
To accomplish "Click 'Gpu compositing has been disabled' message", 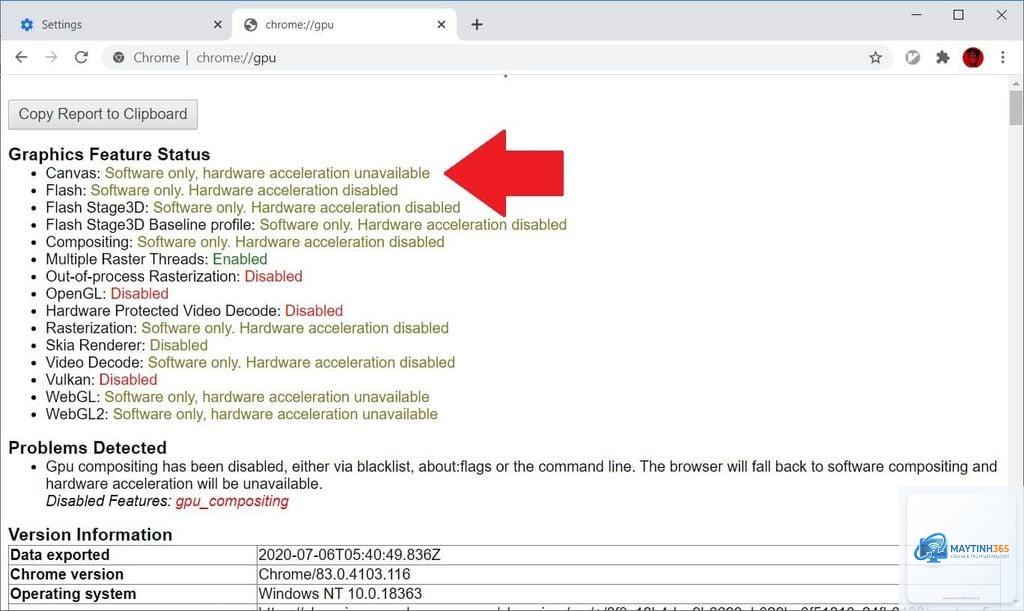I will pyautogui.click(x=521, y=475).
